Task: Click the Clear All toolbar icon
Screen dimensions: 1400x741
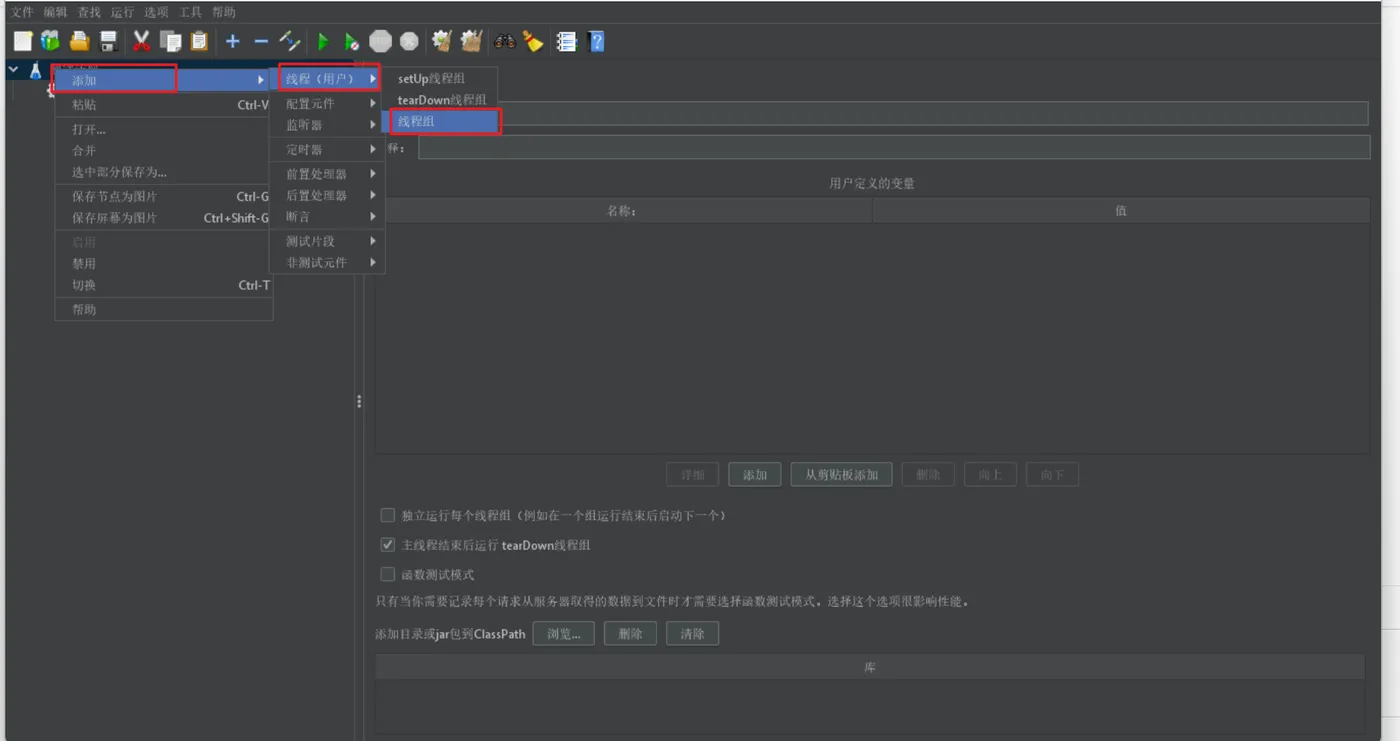Action: [471, 41]
